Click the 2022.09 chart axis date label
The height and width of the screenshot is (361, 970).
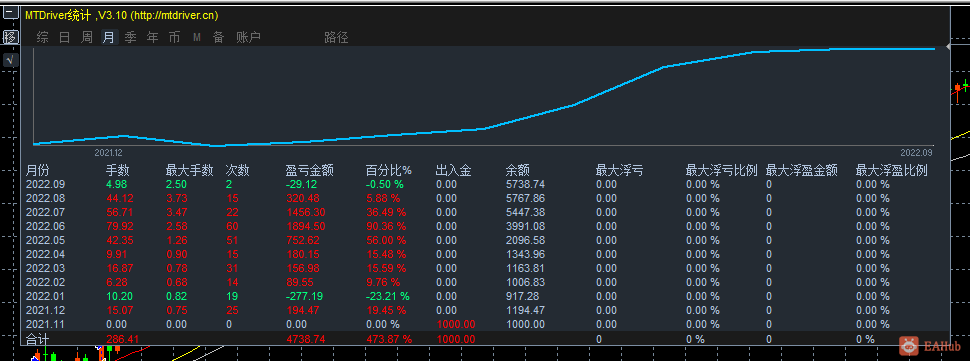pos(916,153)
